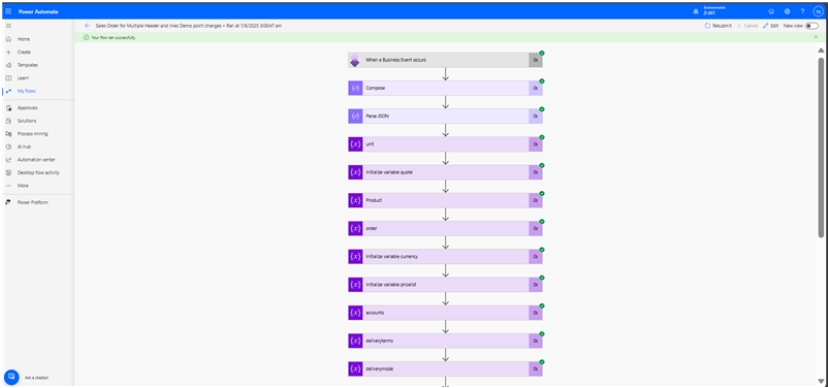Expand the Compose action step
This screenshot has width=828, height=388.
pos(445,88)
